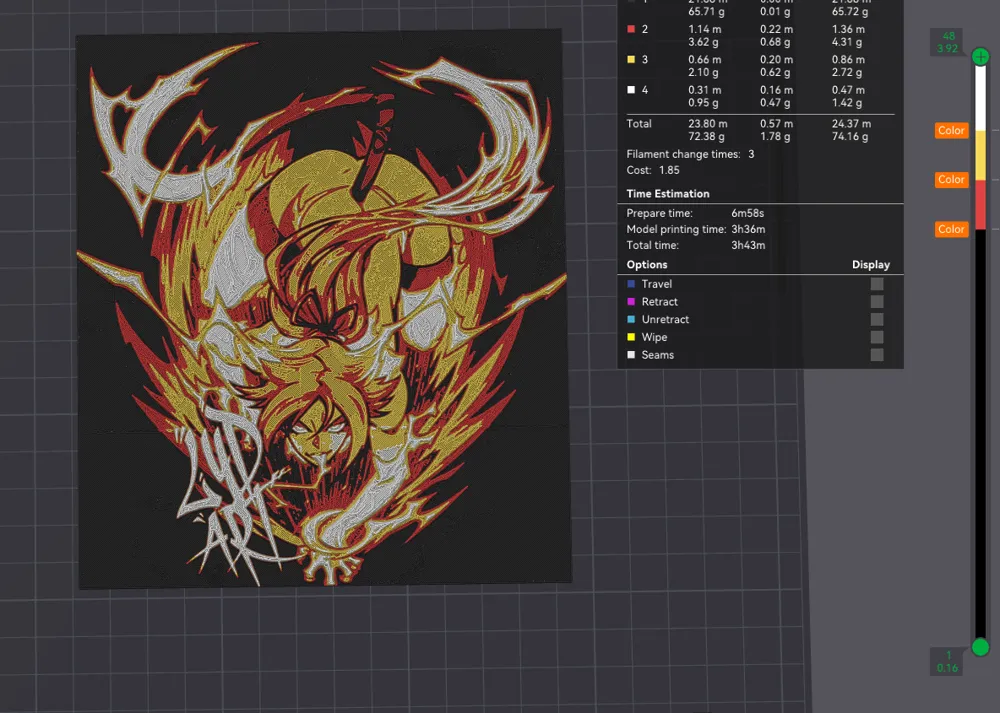
Task: Turn on the Wipe display checkbox
Action: pos(876,338)
